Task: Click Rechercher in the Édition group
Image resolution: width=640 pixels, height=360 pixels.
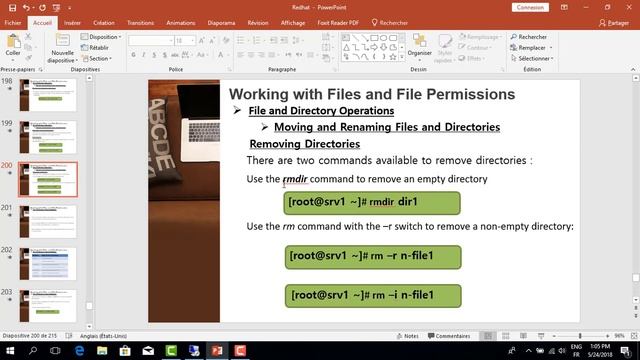Action: tap(529, 37)
